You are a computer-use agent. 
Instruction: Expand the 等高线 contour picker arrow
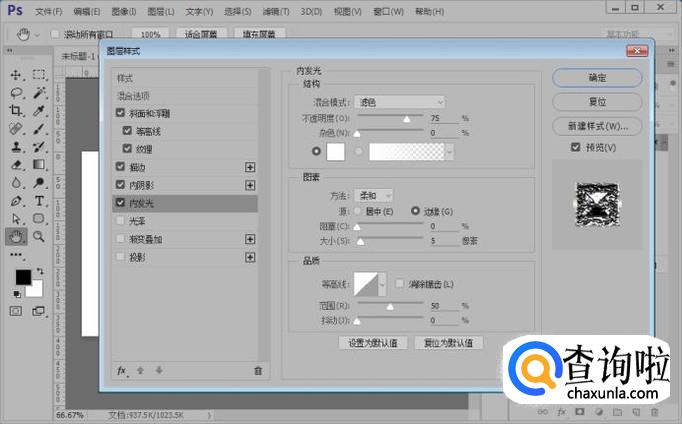[x=382, y=284]
